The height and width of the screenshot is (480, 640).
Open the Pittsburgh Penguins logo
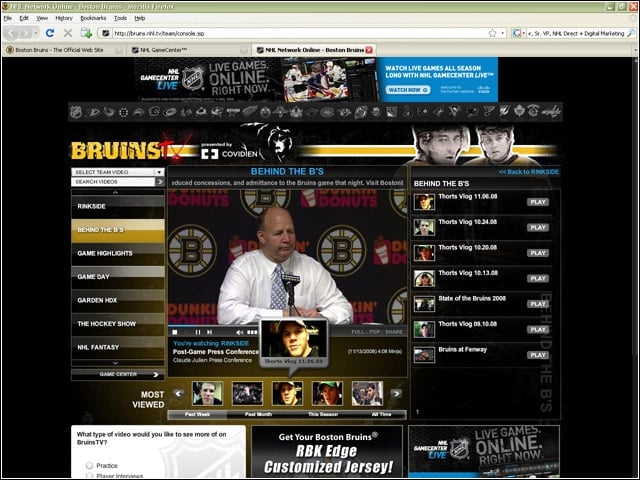click(454, 111)
